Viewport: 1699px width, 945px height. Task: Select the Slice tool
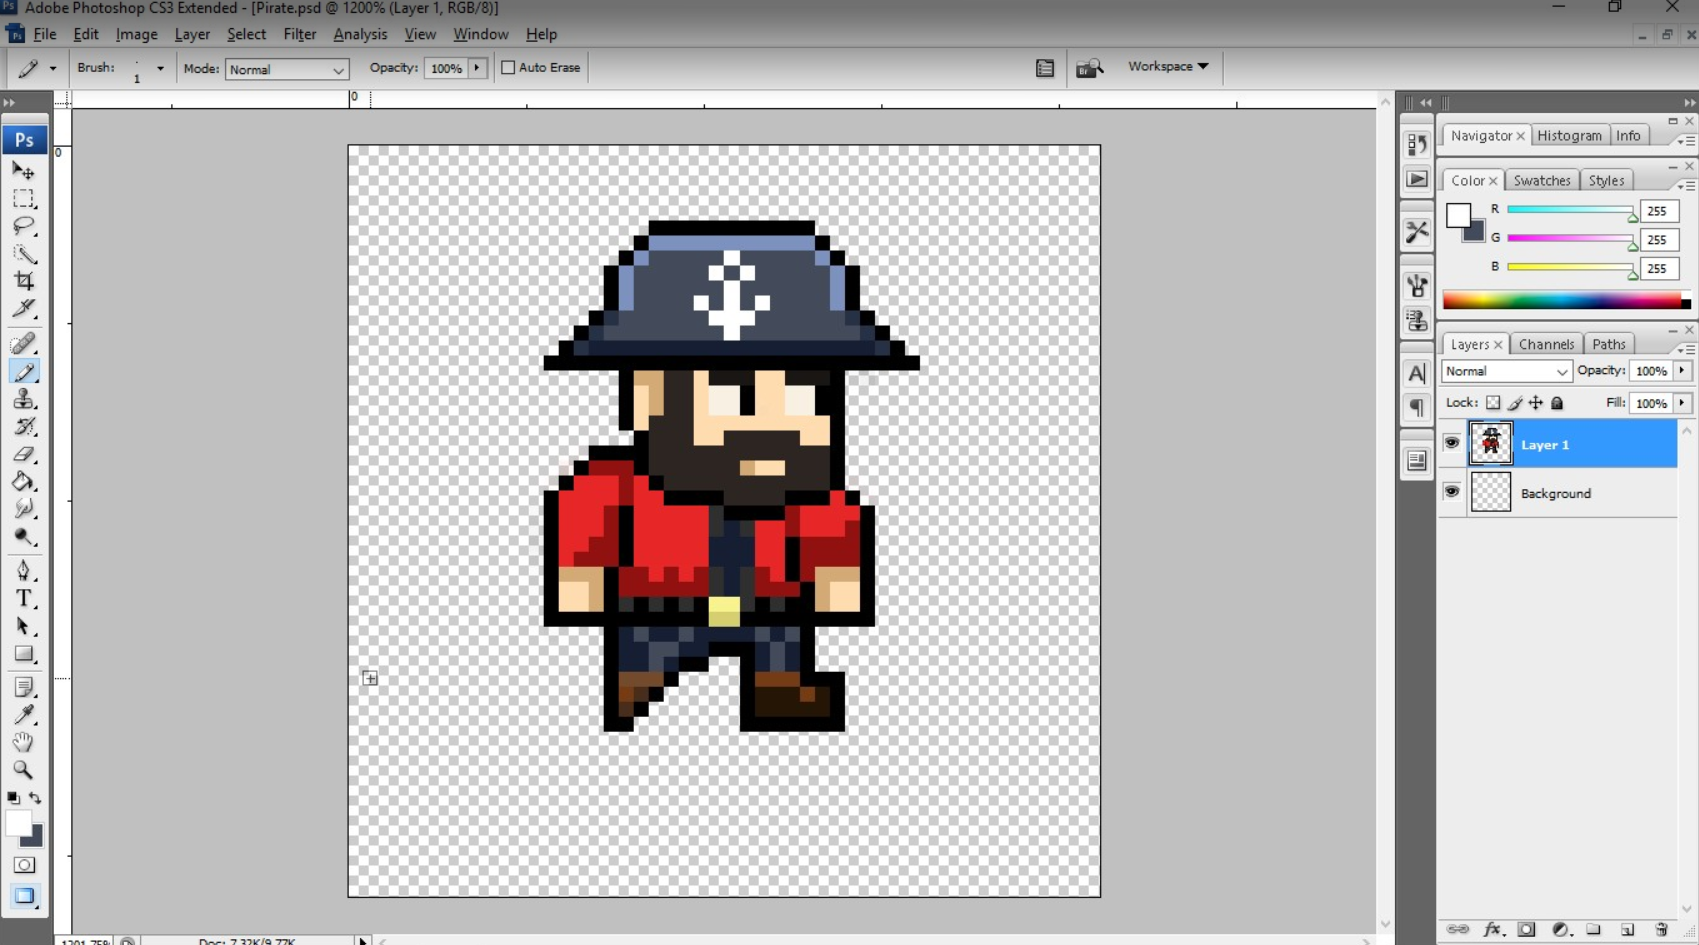coord(24,308)
